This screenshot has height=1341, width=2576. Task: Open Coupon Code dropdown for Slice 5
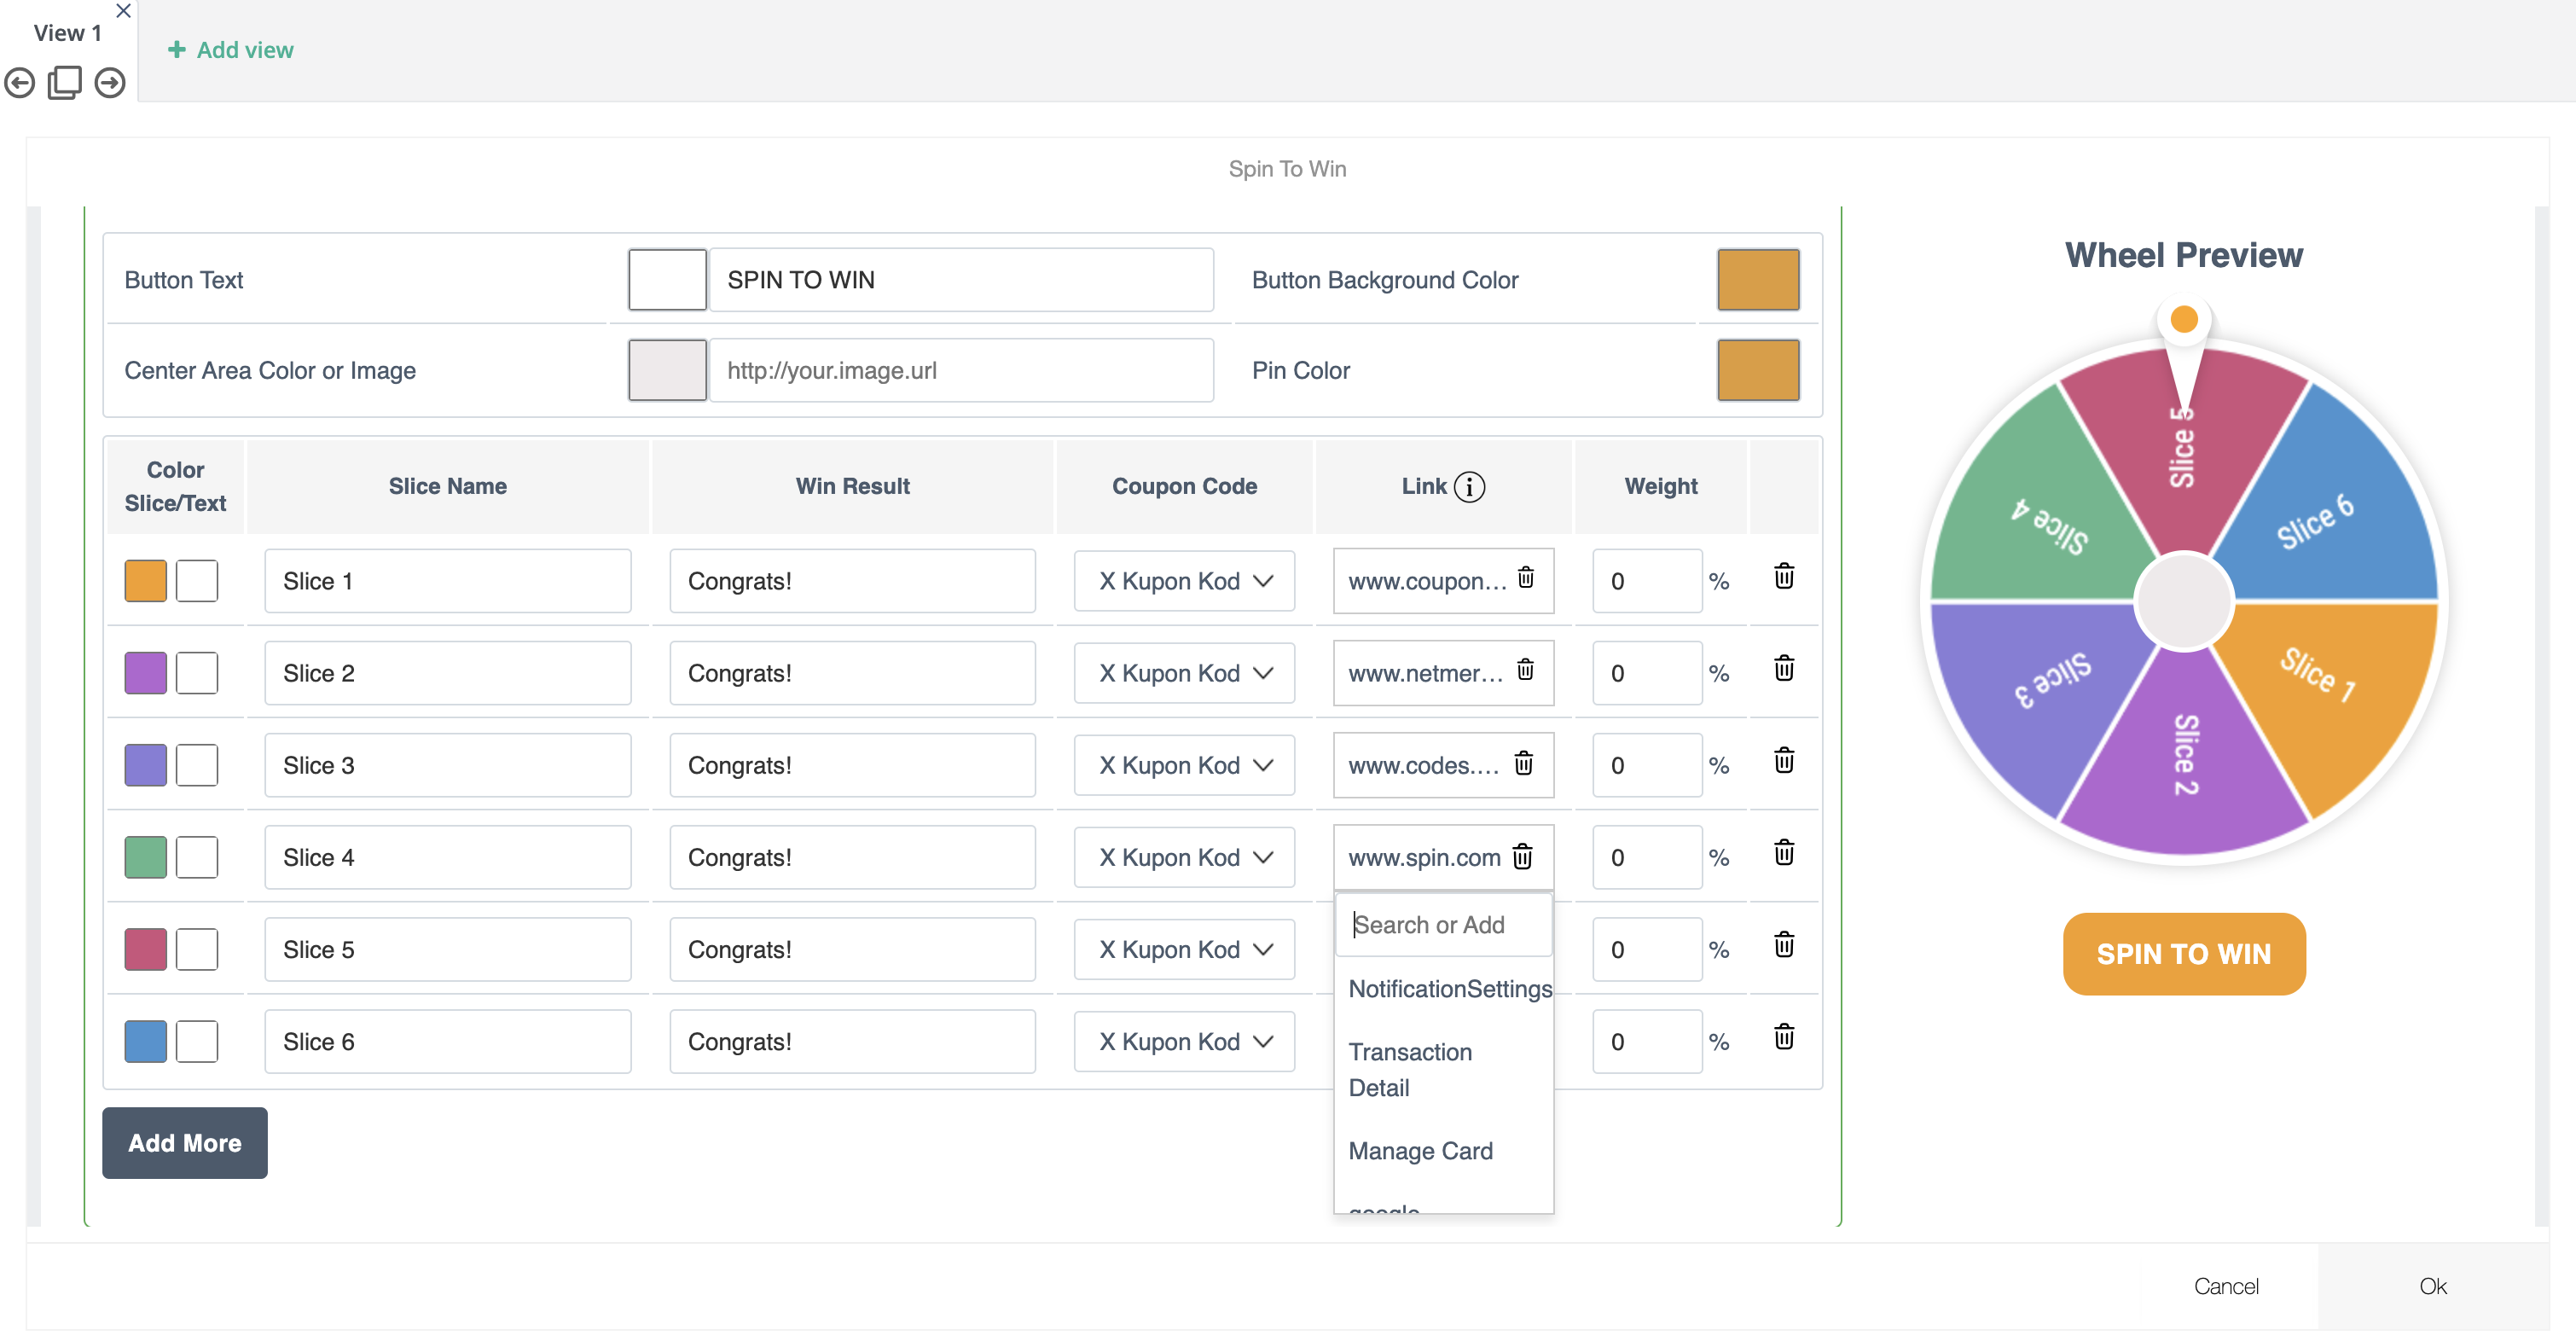(1184, 949)
